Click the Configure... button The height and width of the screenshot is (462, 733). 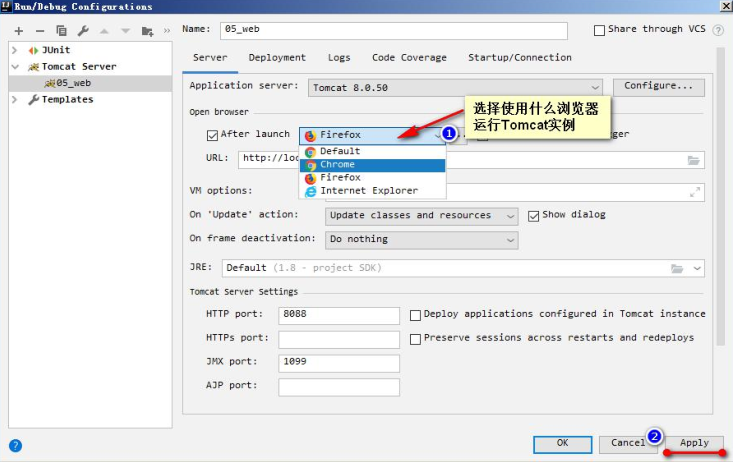(x=659, y=87)
